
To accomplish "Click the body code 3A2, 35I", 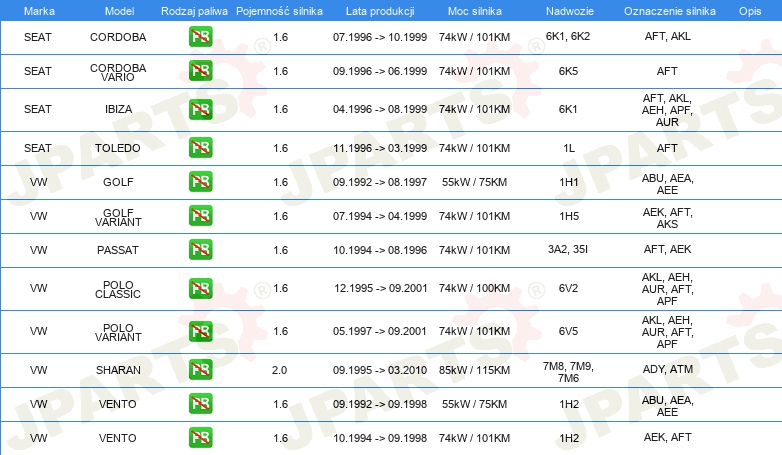I will coord(568,249).
